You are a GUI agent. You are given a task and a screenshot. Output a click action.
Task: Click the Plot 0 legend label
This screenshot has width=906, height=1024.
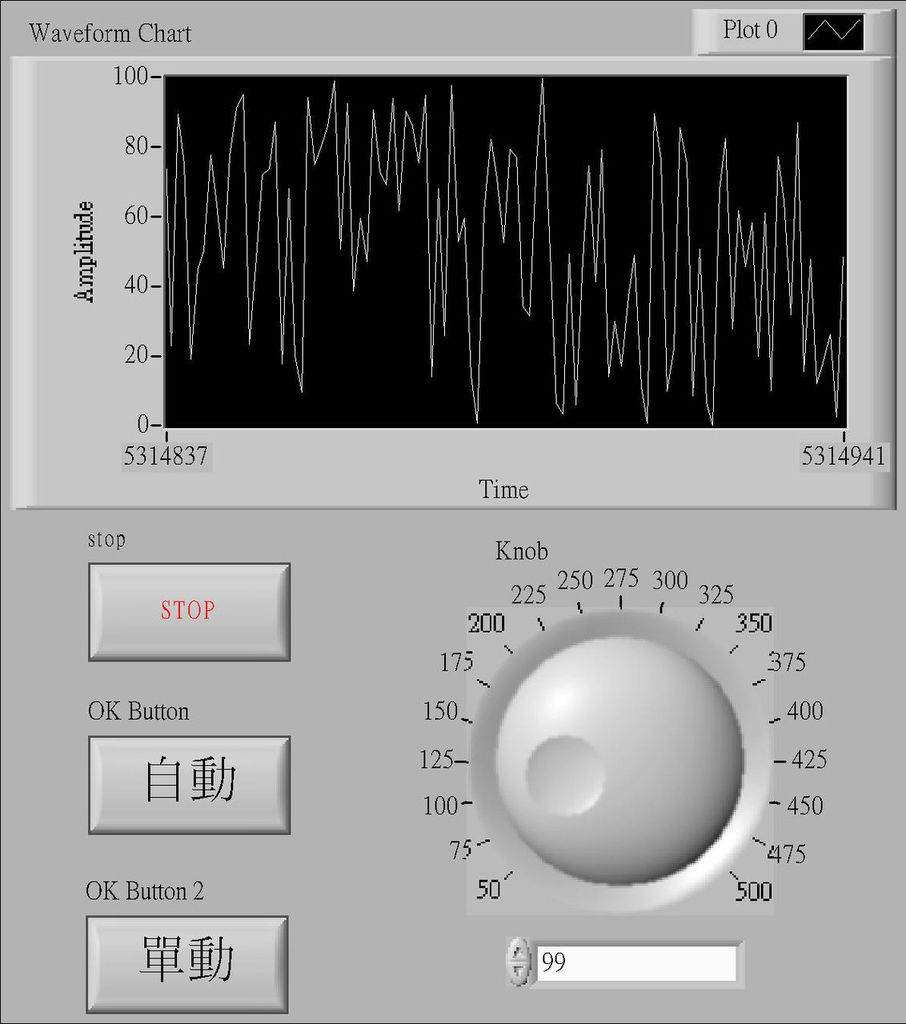(x=750, y=30)
